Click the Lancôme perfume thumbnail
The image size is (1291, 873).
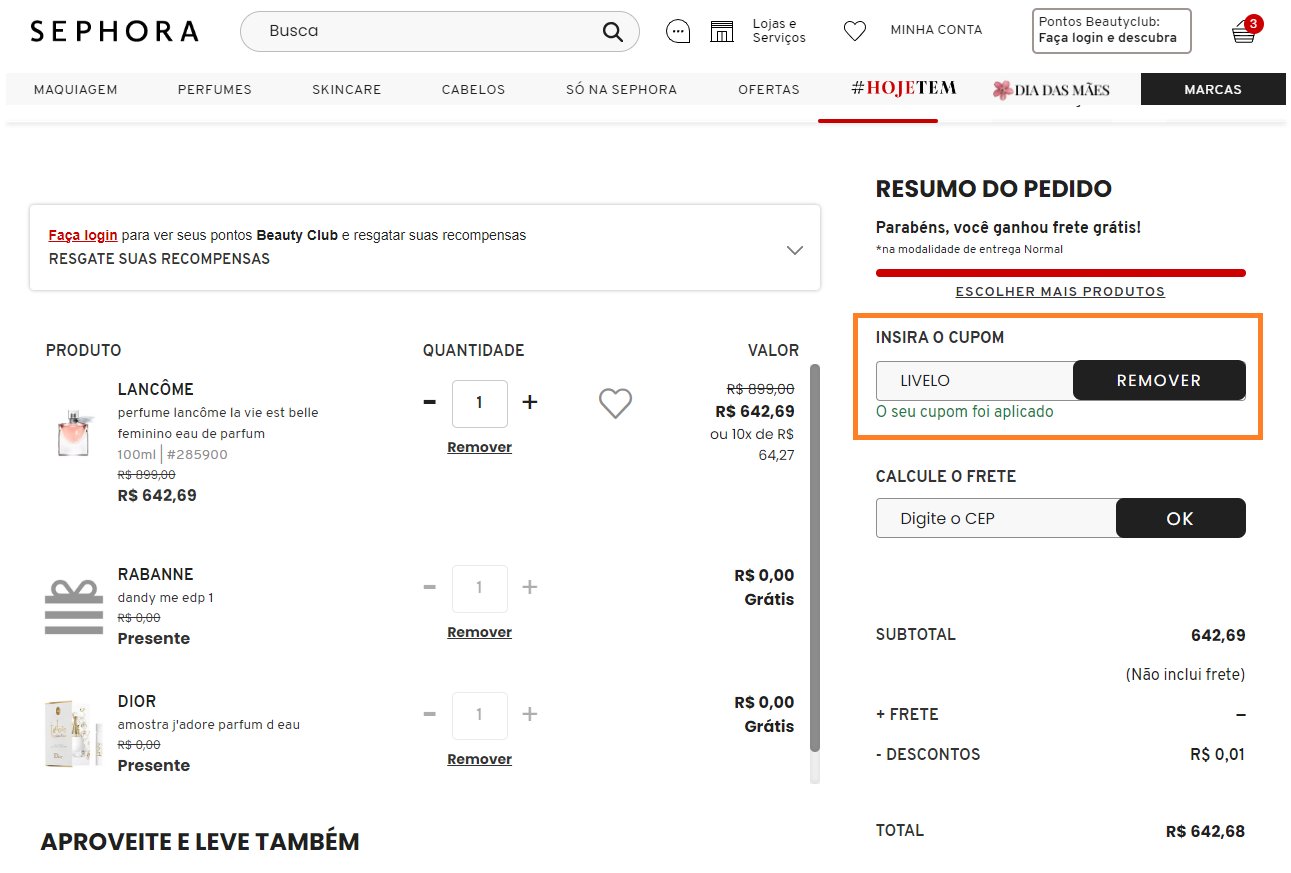pos(74,431)
